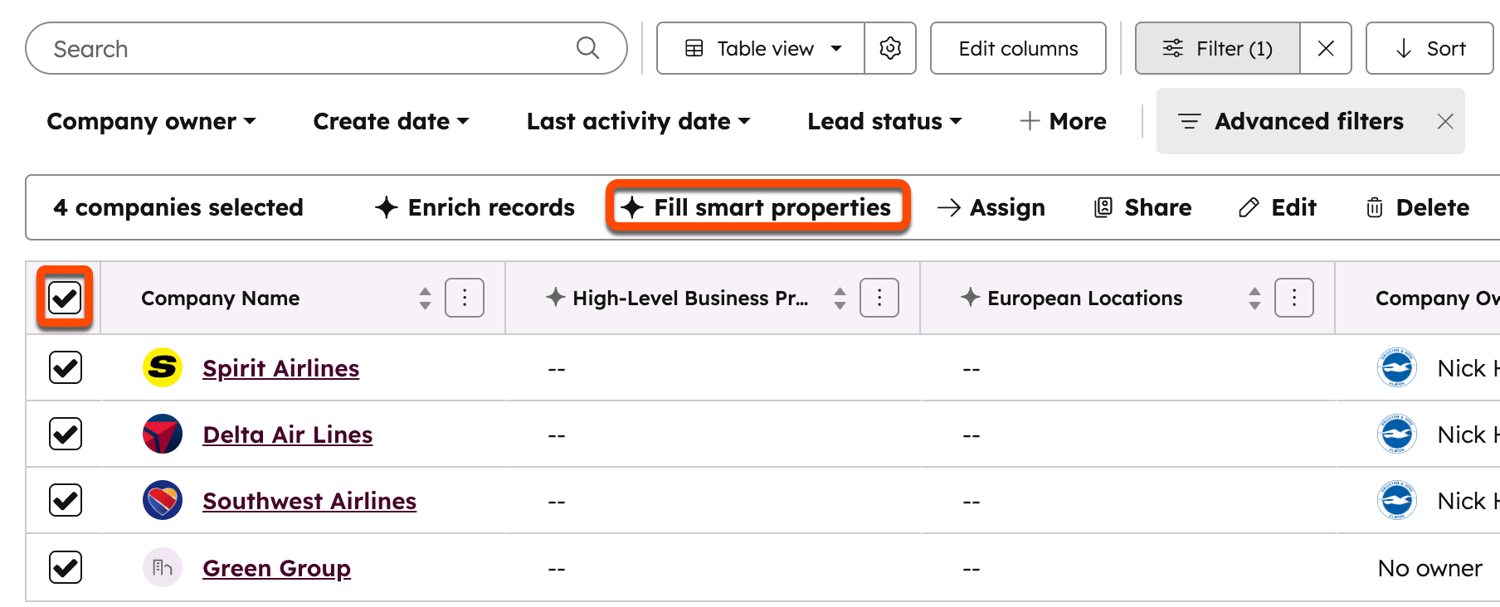Delete selected companies using the trash icon
This screenshot has height=607, width=1500.
tap(1416, 207)
